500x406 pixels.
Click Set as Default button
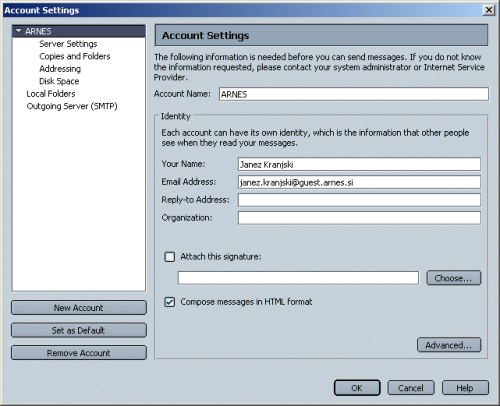point(79,330)
